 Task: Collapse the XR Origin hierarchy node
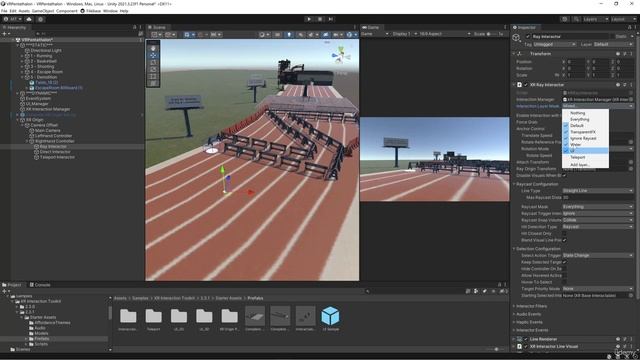(x=18, y=120)
